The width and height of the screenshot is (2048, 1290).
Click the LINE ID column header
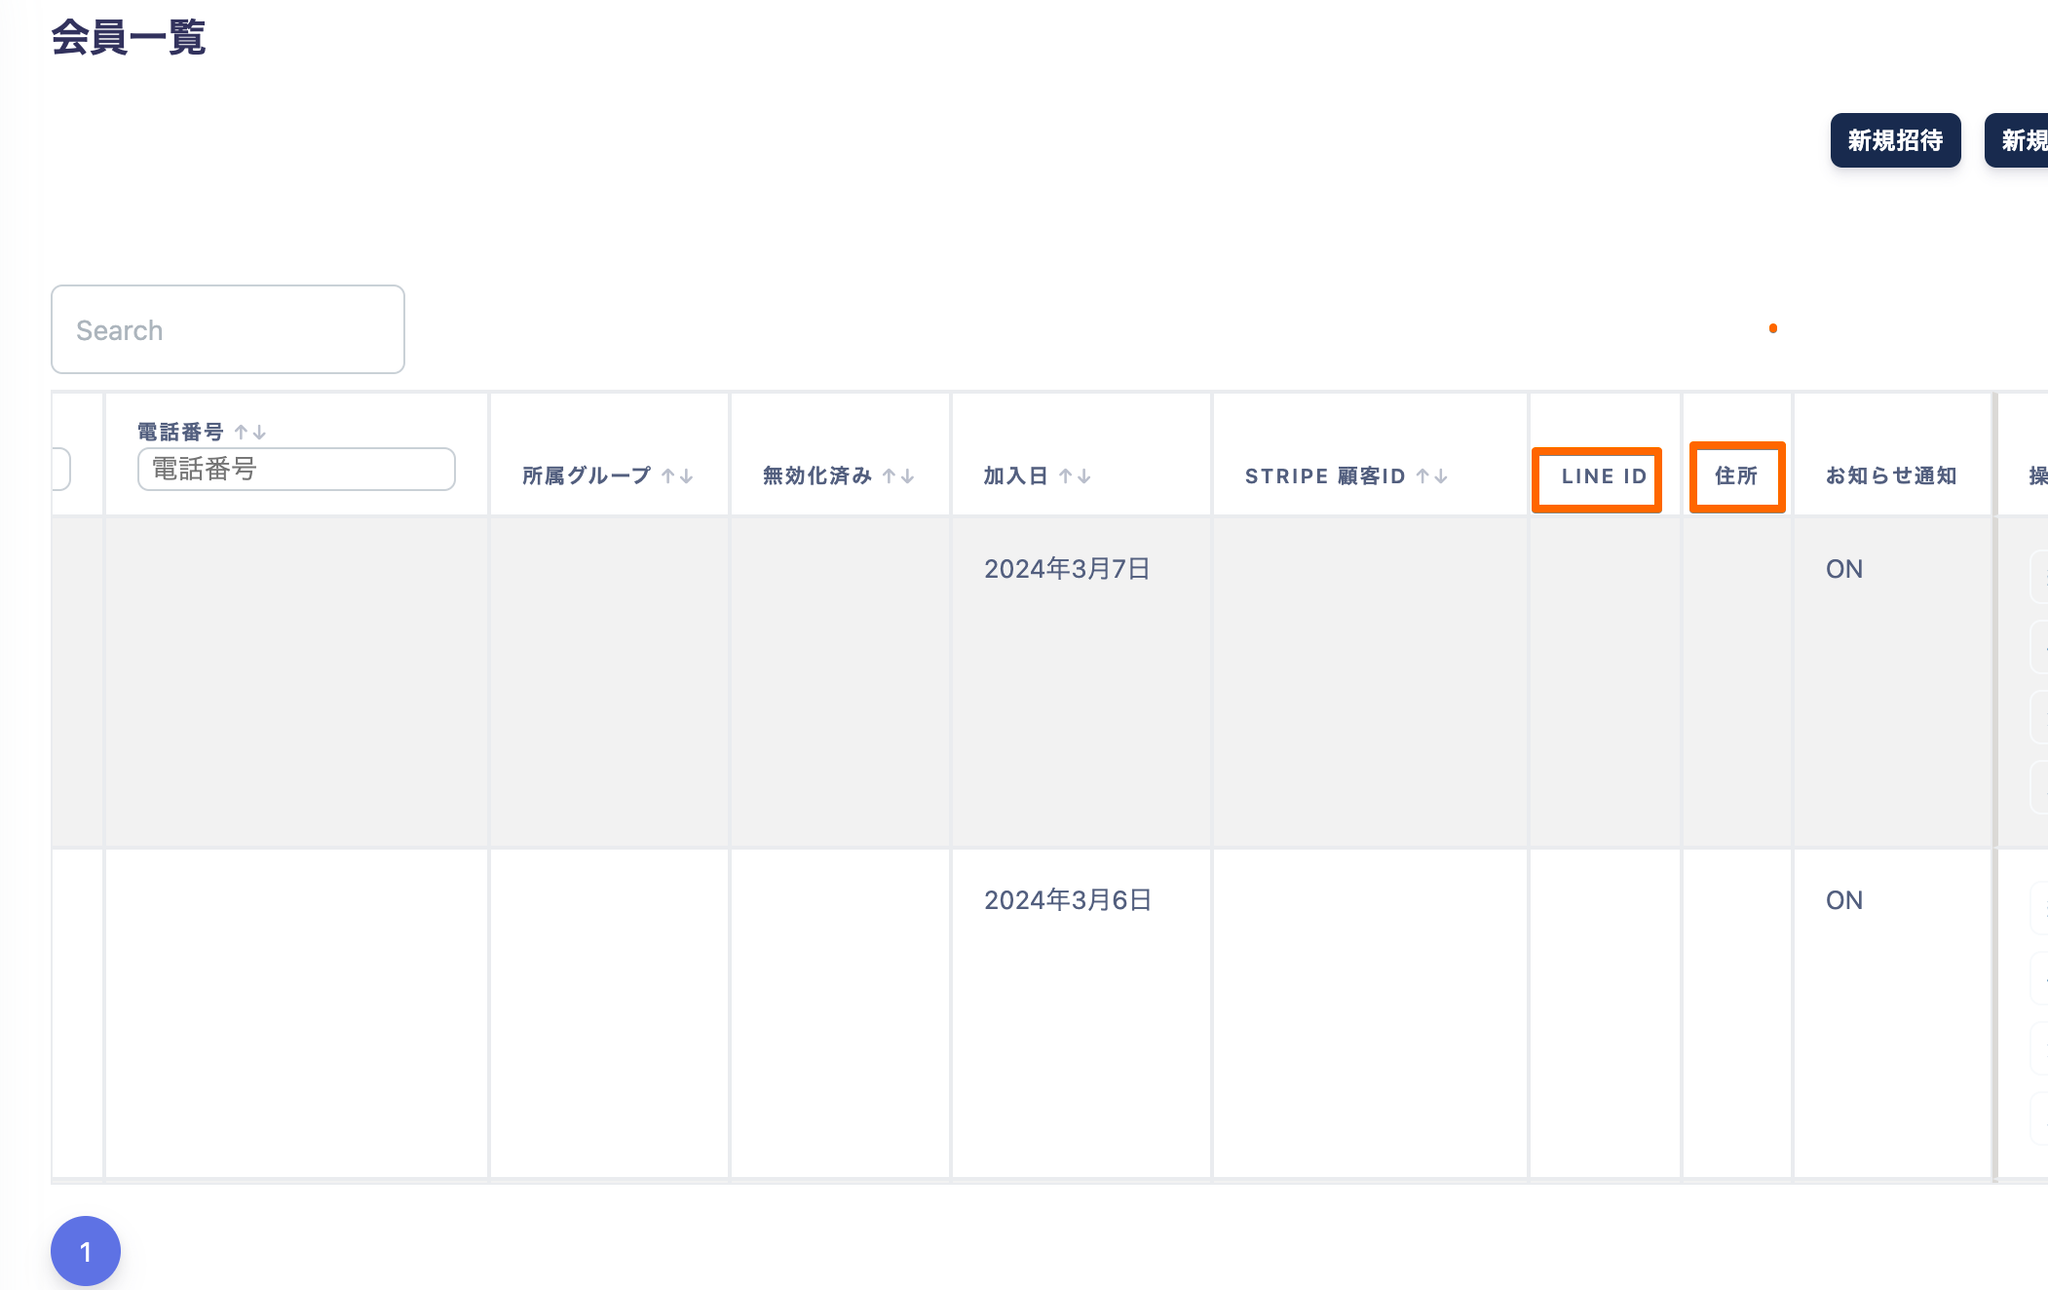1603,476
